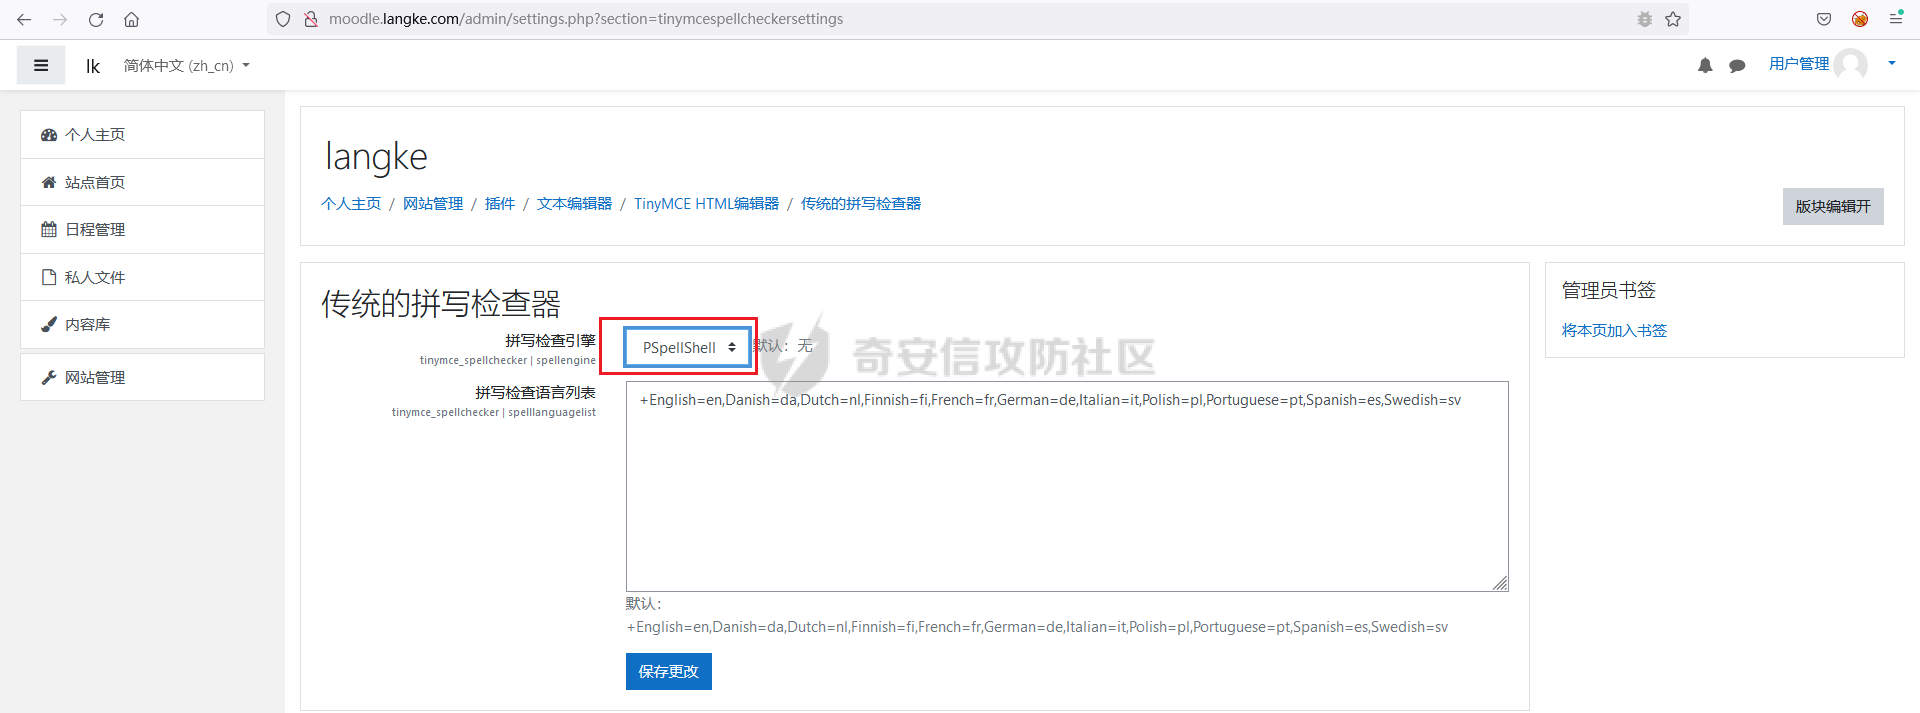Click the hamburger menu icon to toggle sidebar
Screen dimensions: 1920x713
click(41, 65)
